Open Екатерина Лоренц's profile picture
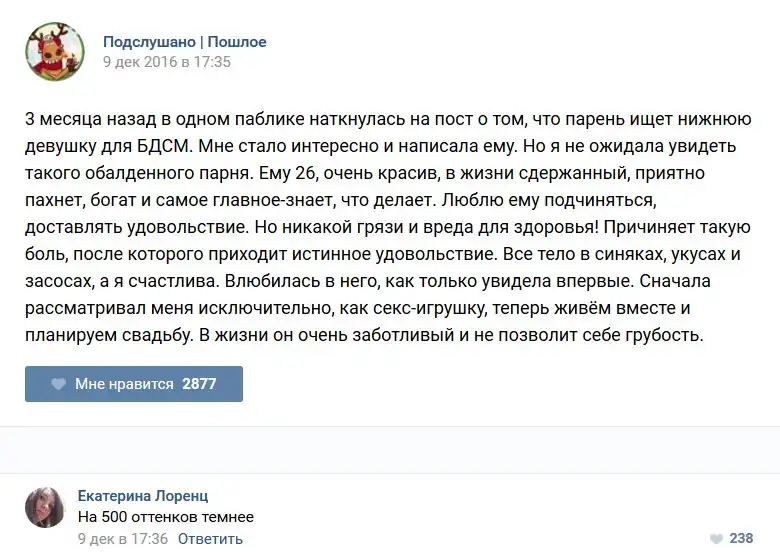The width and height of the screenshot is (780, 552). tap(46, 507)
